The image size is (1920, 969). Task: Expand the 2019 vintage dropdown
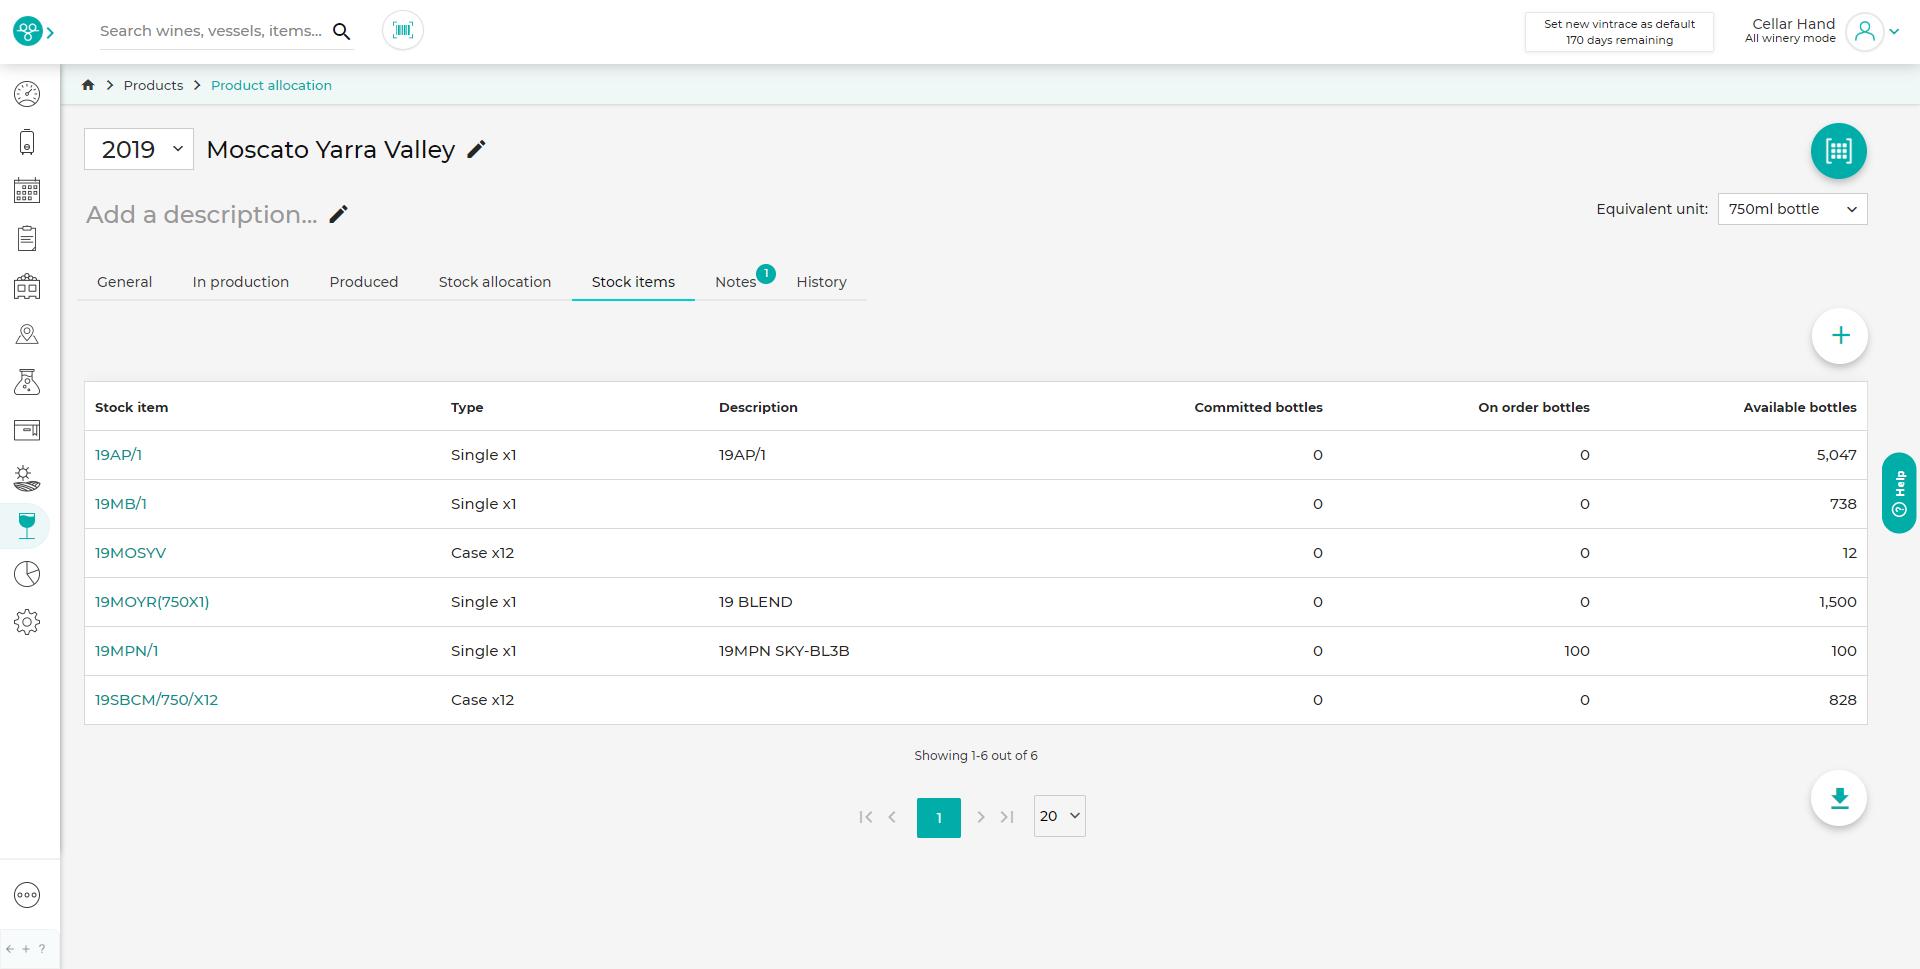click(139, 149)
